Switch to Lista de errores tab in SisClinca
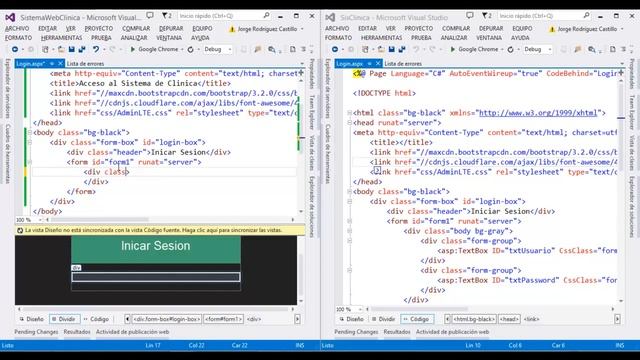Image resolution: width=640 pixels, height=360 pixels. click(x=403, y=64)
